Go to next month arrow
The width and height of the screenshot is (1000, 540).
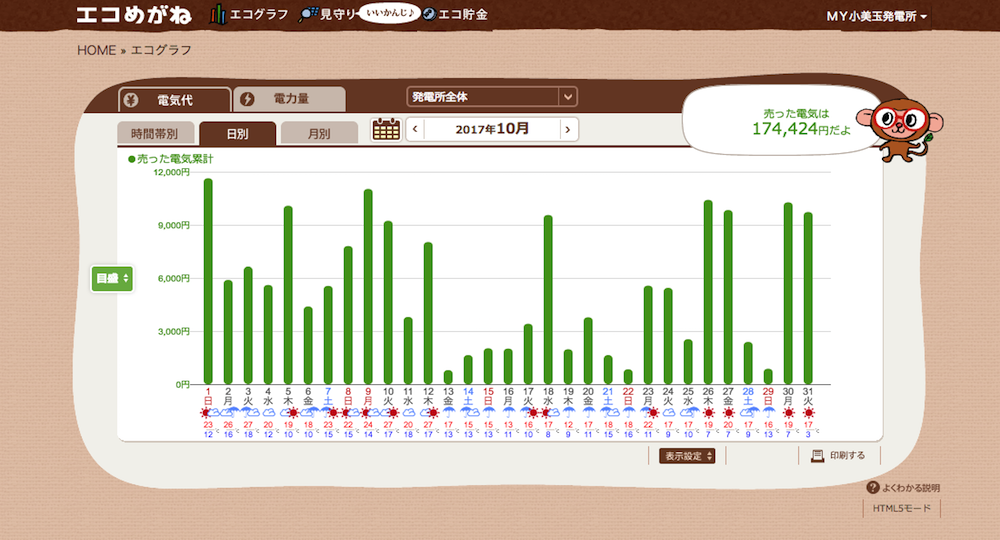[567, 130]
